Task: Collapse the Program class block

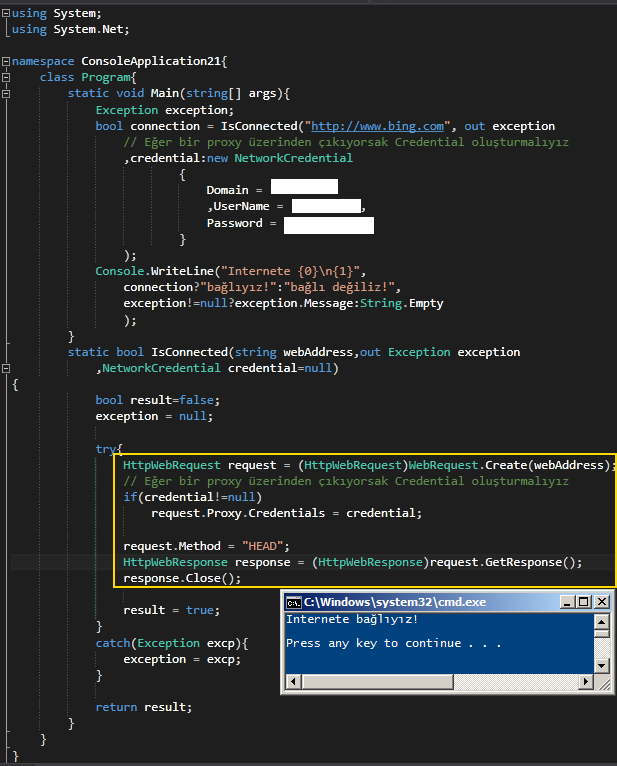Action: [x=6, y=78]
